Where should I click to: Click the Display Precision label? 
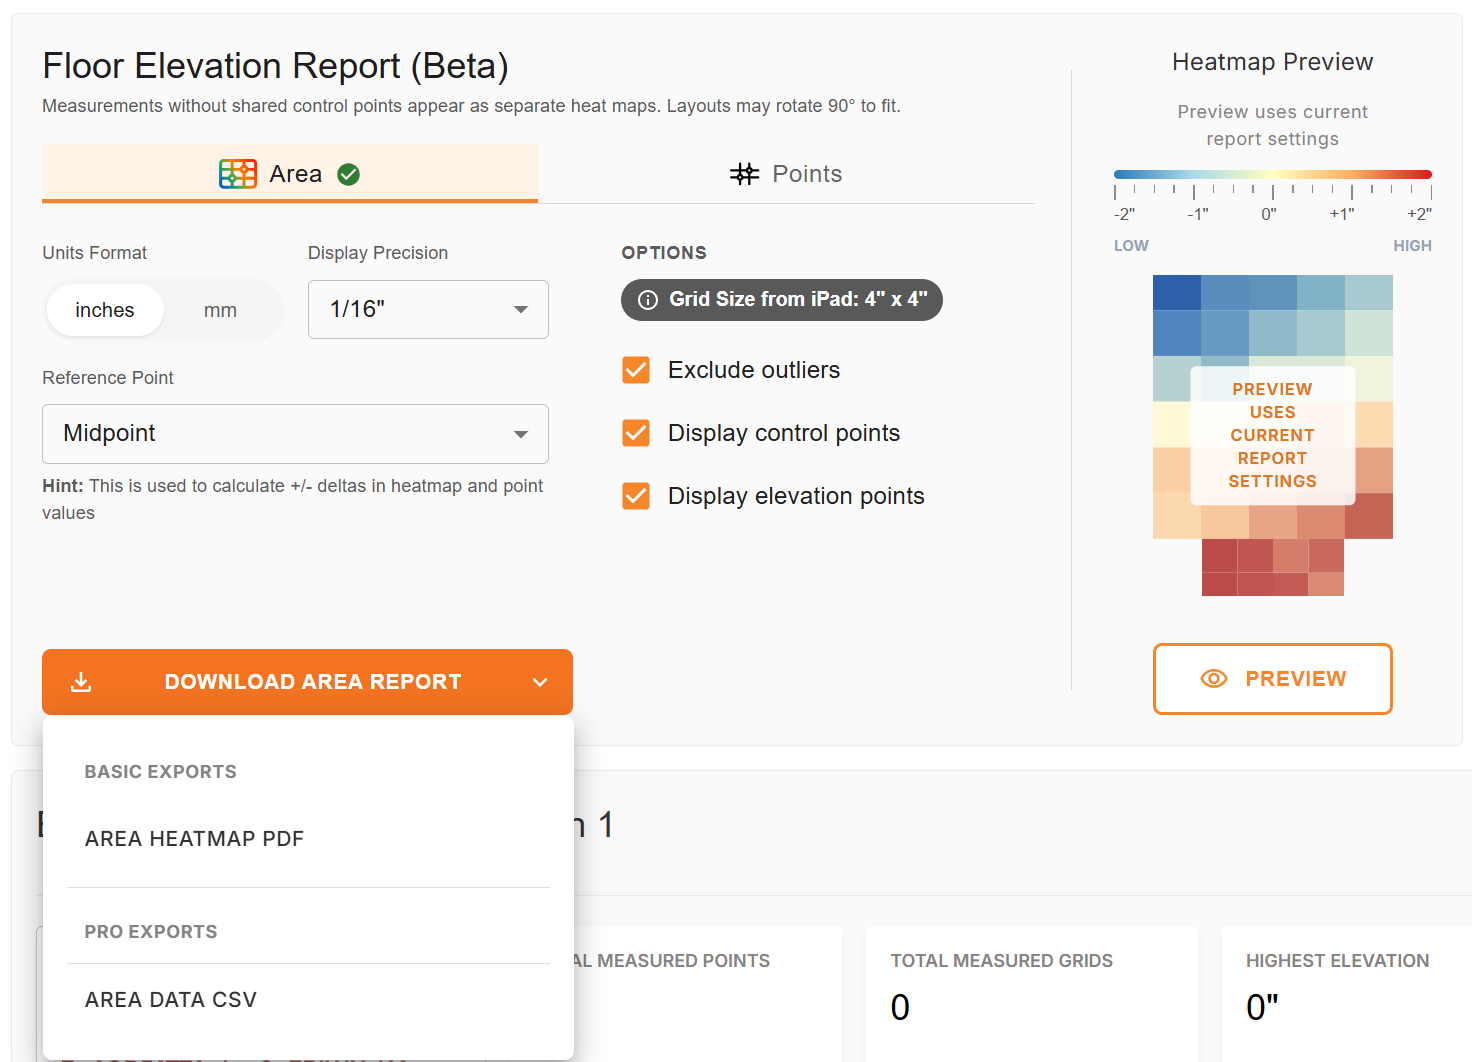[x=378, y=253]
